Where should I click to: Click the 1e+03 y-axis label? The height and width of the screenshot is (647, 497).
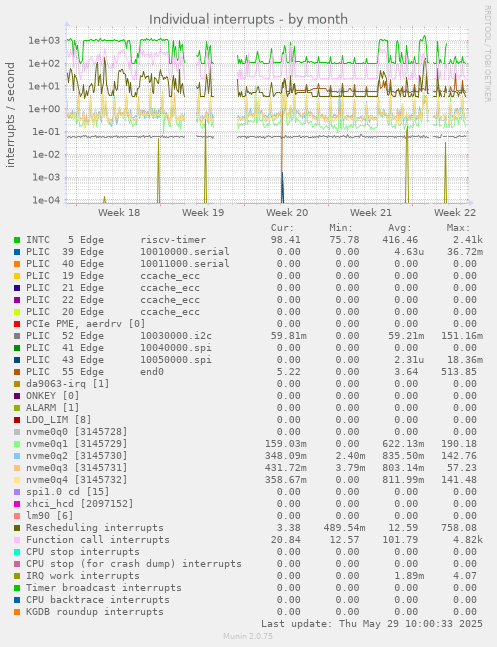(44, 40)
